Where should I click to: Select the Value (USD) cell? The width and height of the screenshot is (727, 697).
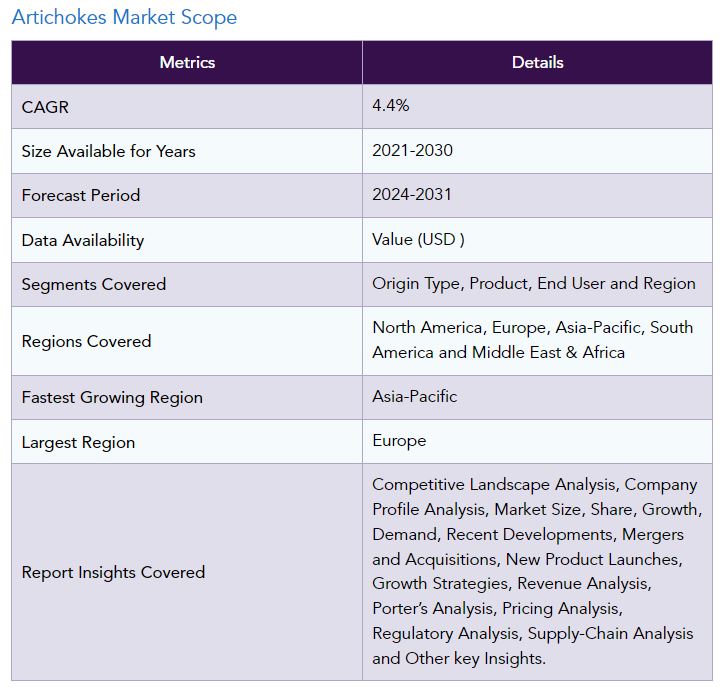(418, 239)
